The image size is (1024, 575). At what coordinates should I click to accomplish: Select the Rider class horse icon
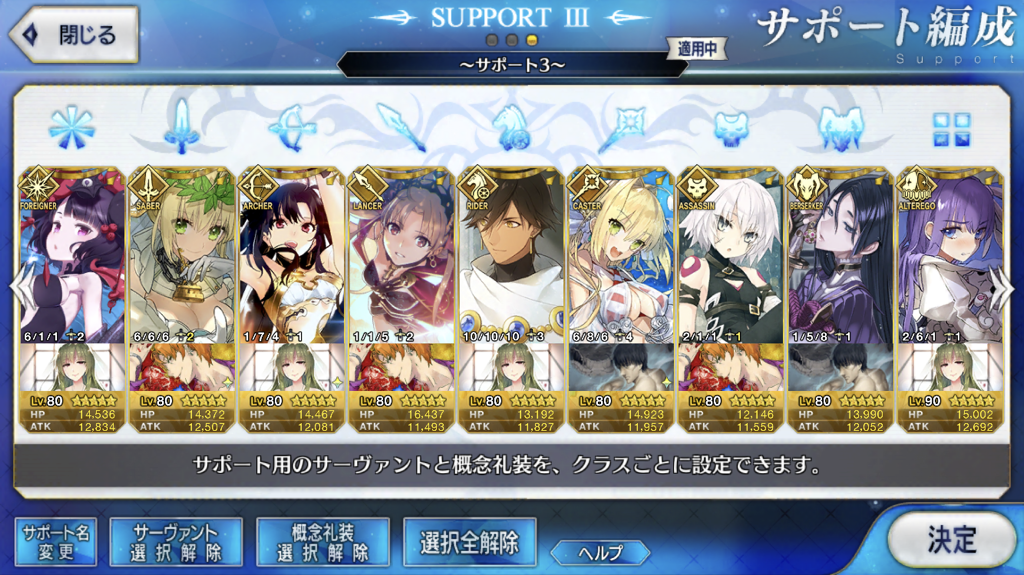(x=511, y=128)
